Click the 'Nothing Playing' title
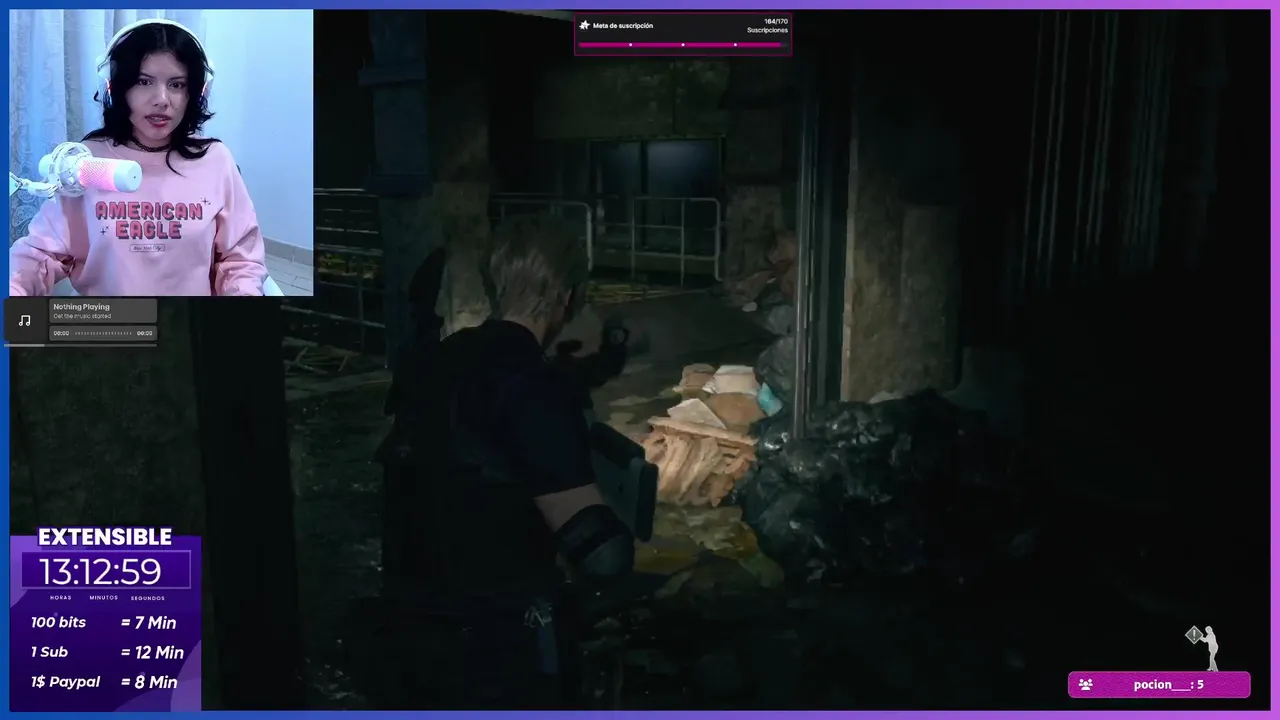1280x720 pixels. tap(81, 307)
